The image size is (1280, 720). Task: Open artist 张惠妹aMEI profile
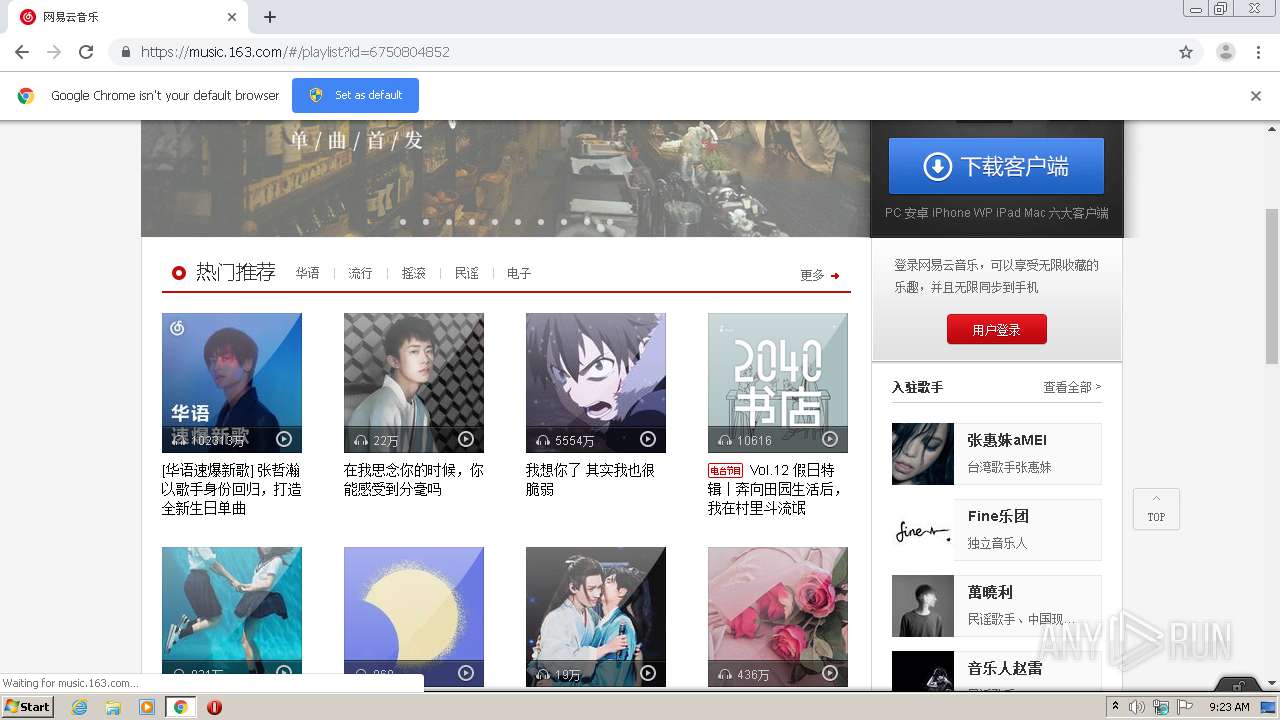[x=1007, y=440]
